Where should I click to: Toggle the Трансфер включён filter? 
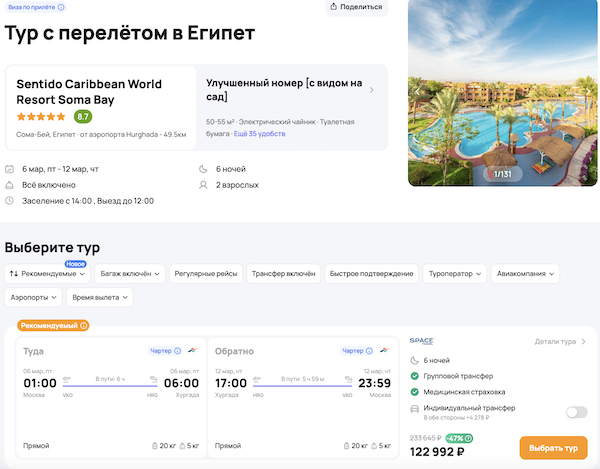(x=282, y=273)
